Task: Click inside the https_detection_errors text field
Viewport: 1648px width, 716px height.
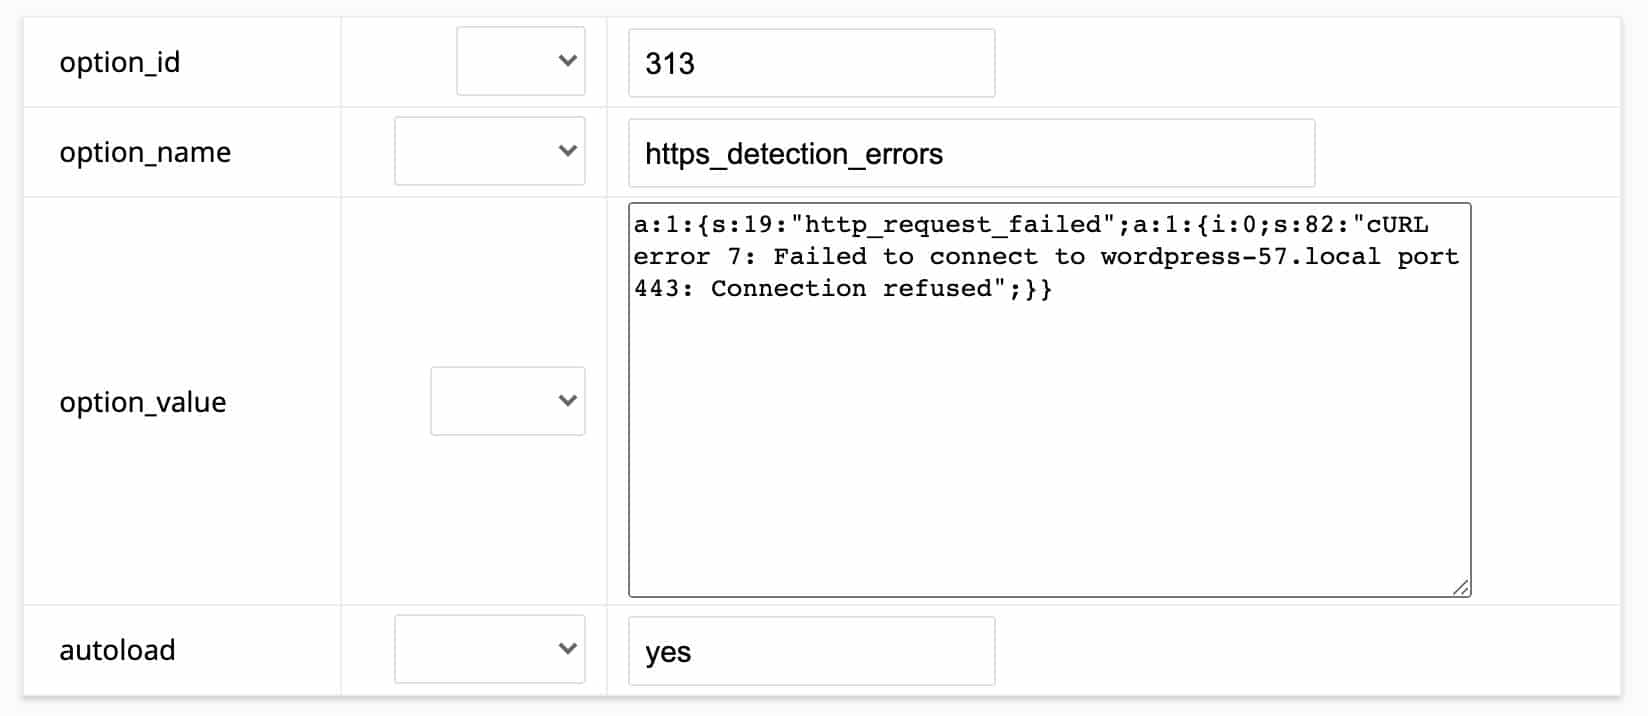Action: (x=970, y=153)
